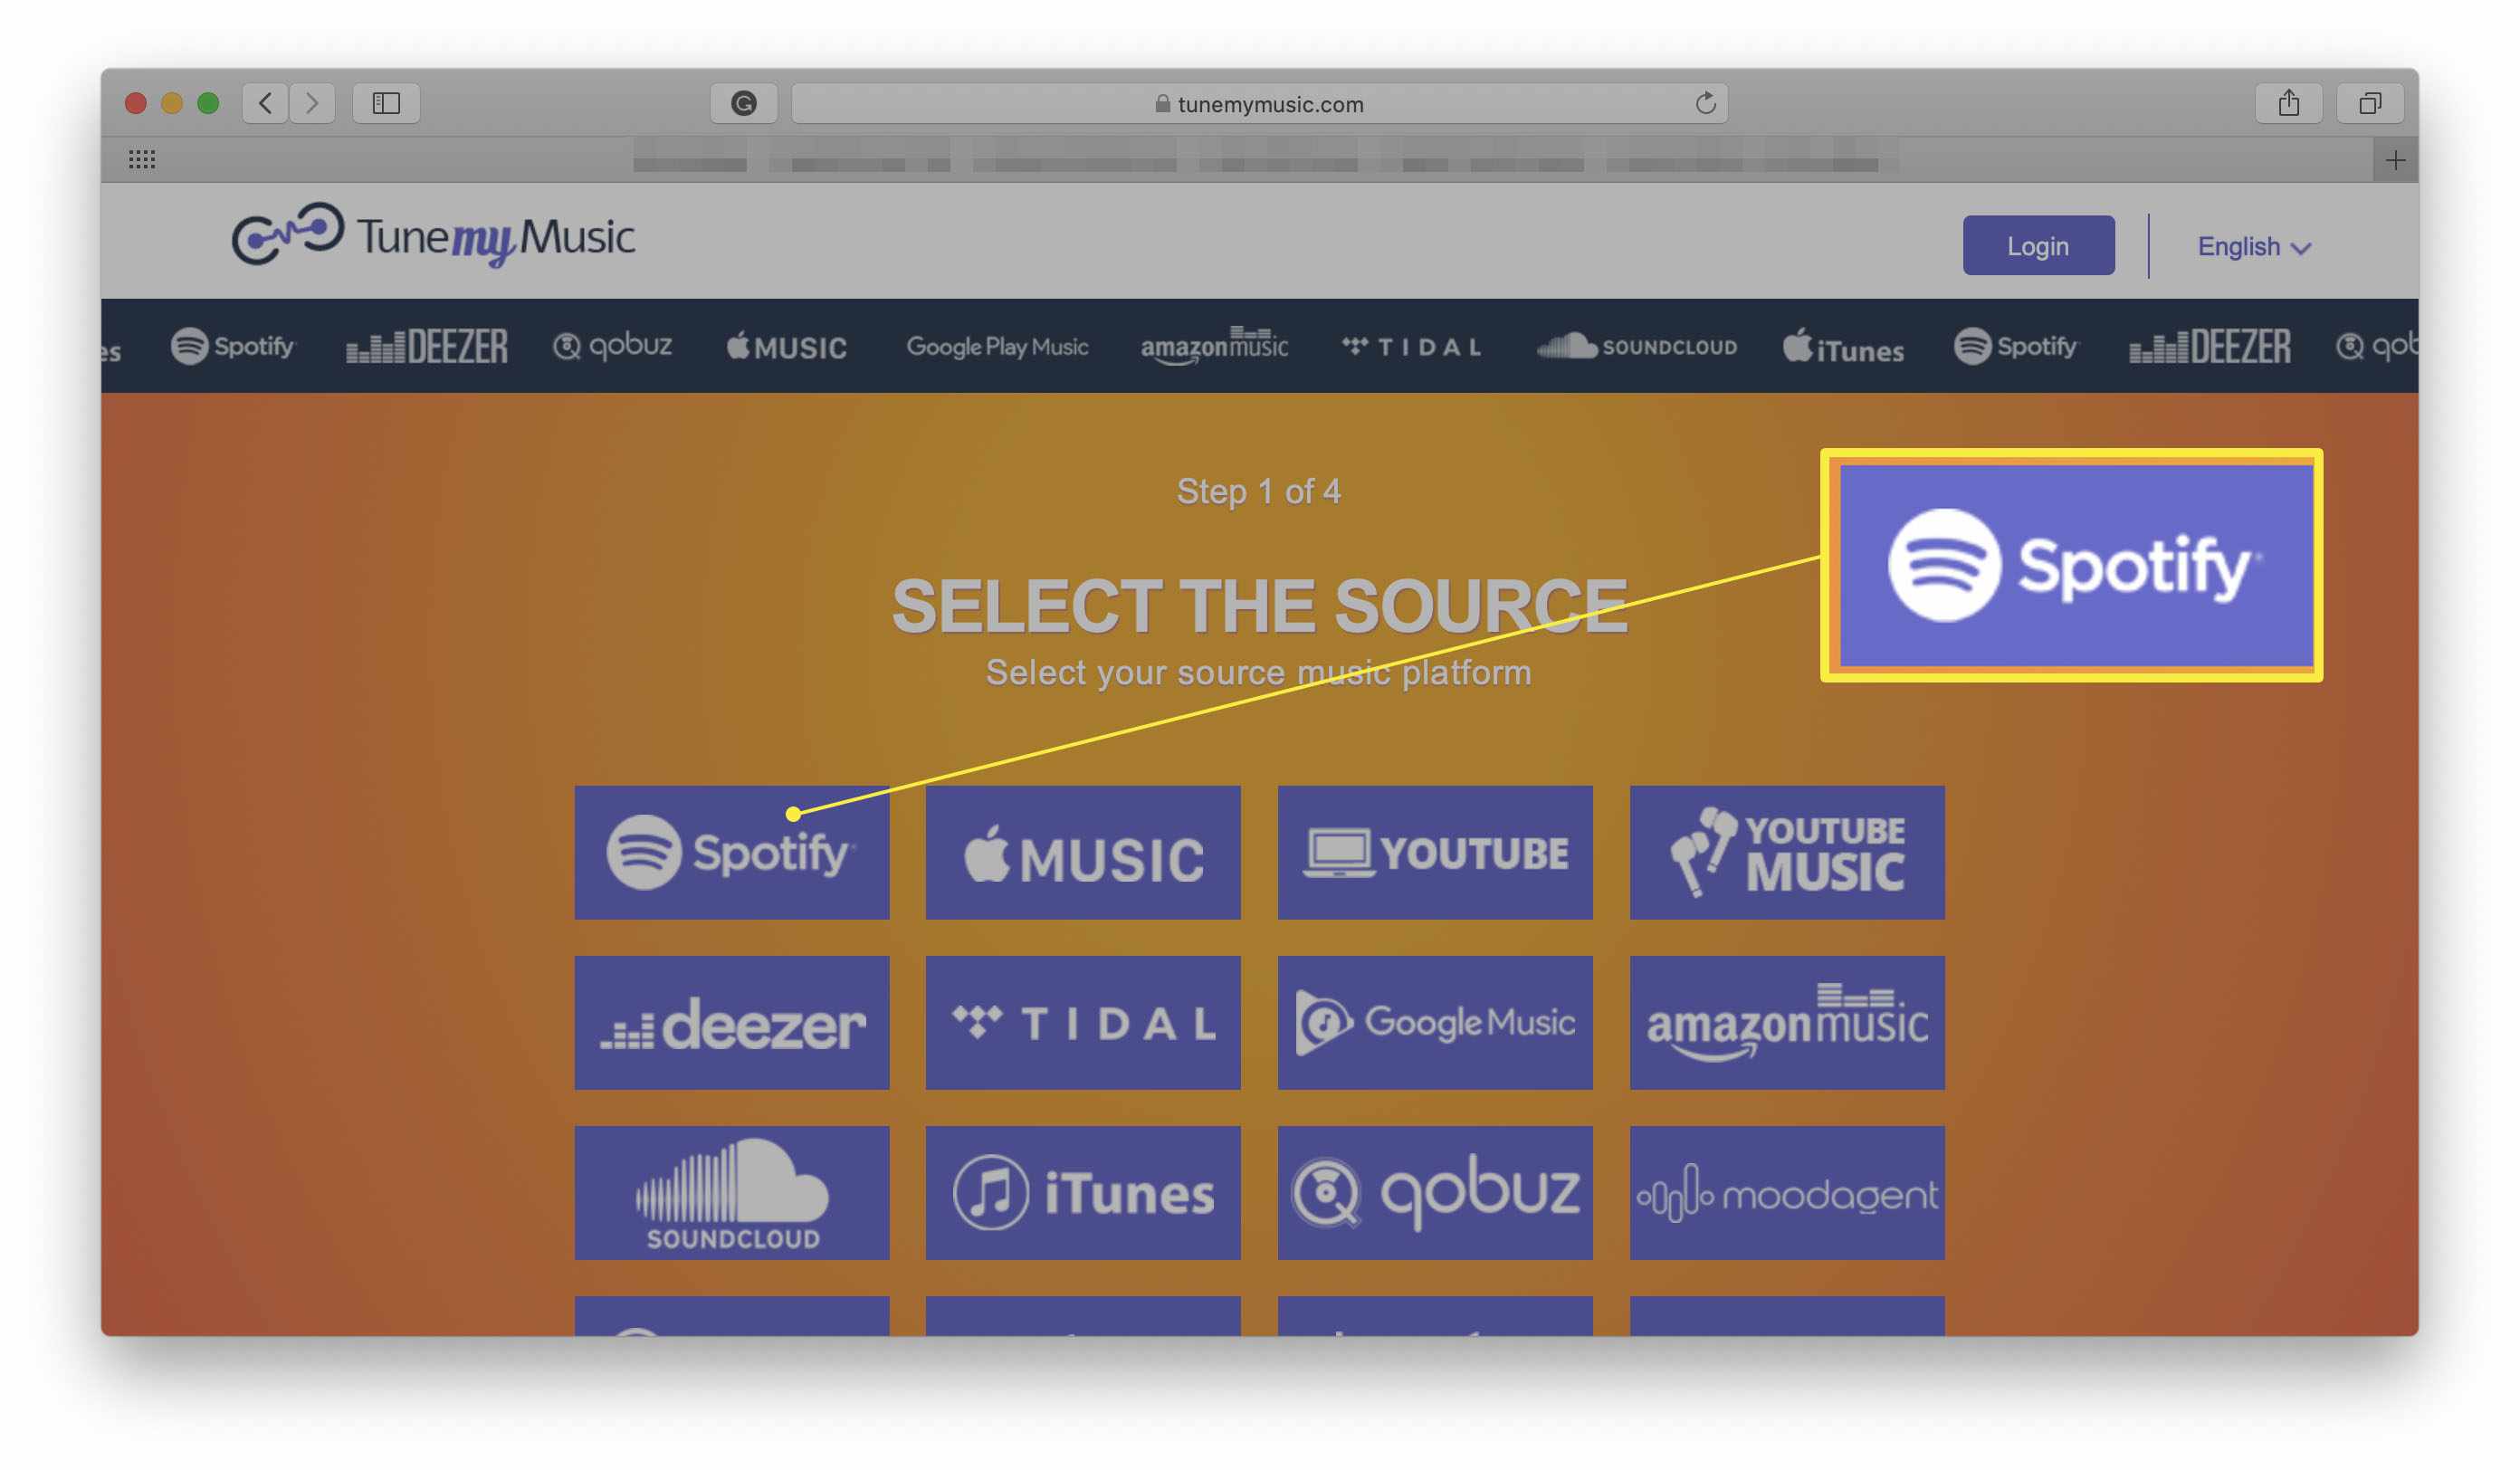Go forward with Safari forward arrow

point(312,103)
